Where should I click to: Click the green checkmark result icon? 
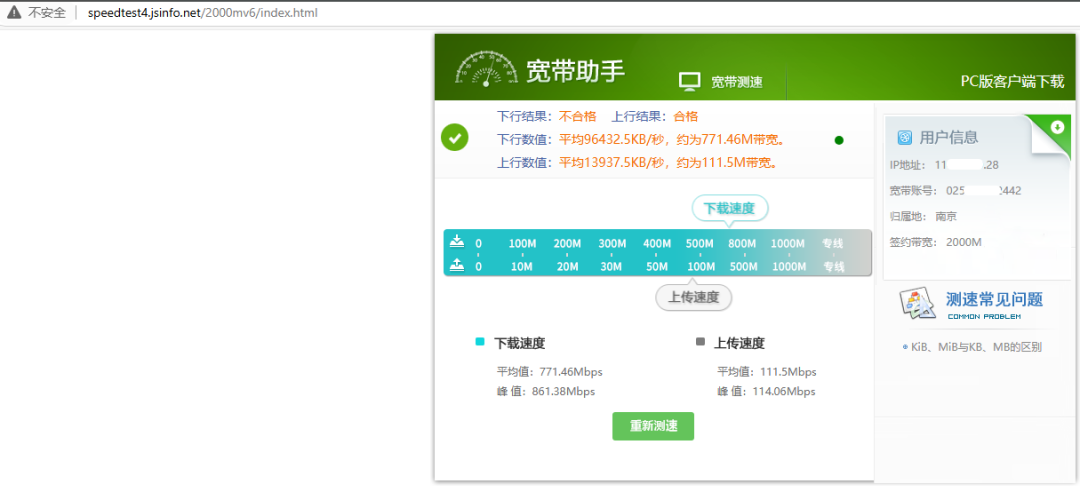455,139
